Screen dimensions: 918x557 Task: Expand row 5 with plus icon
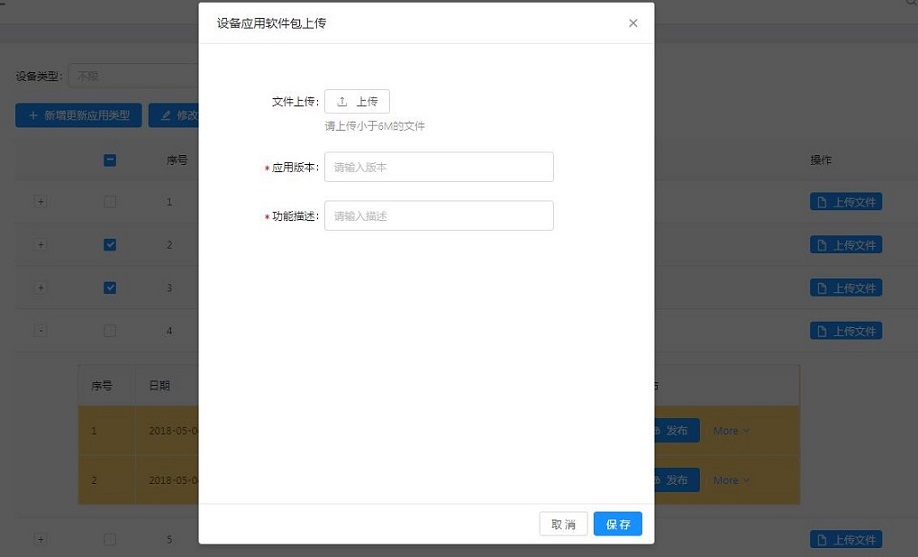pos(40,539)
